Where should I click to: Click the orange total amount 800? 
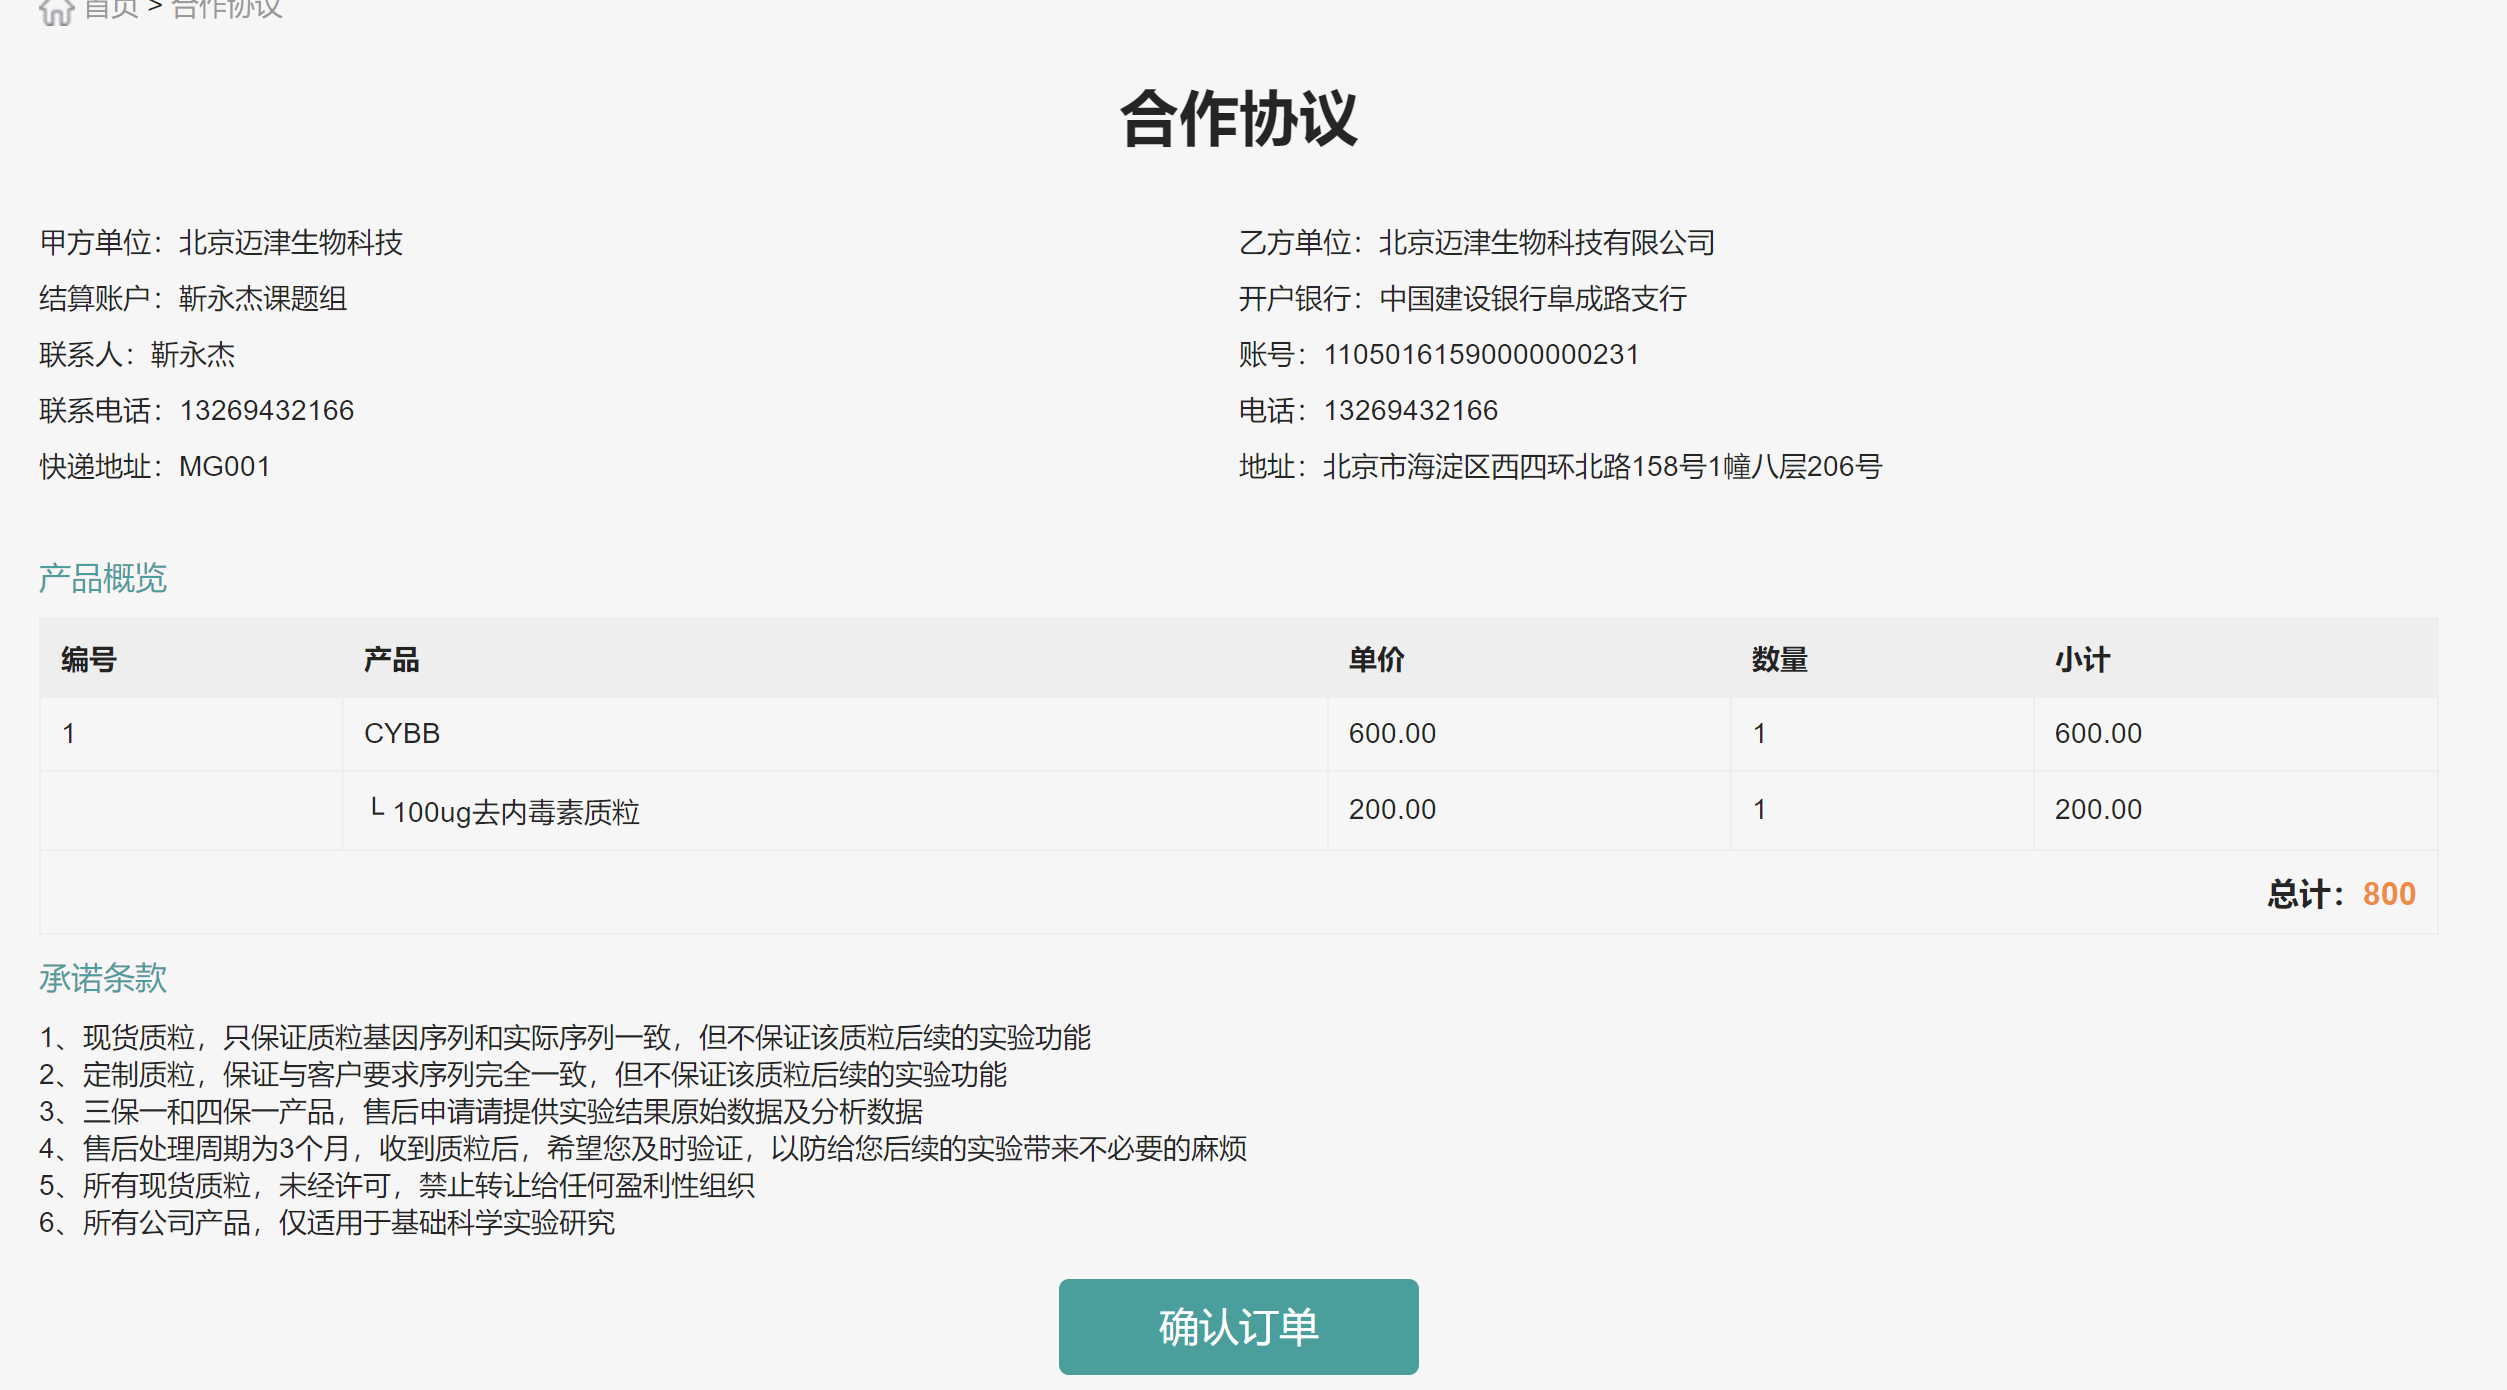(x=2388, y=894)
